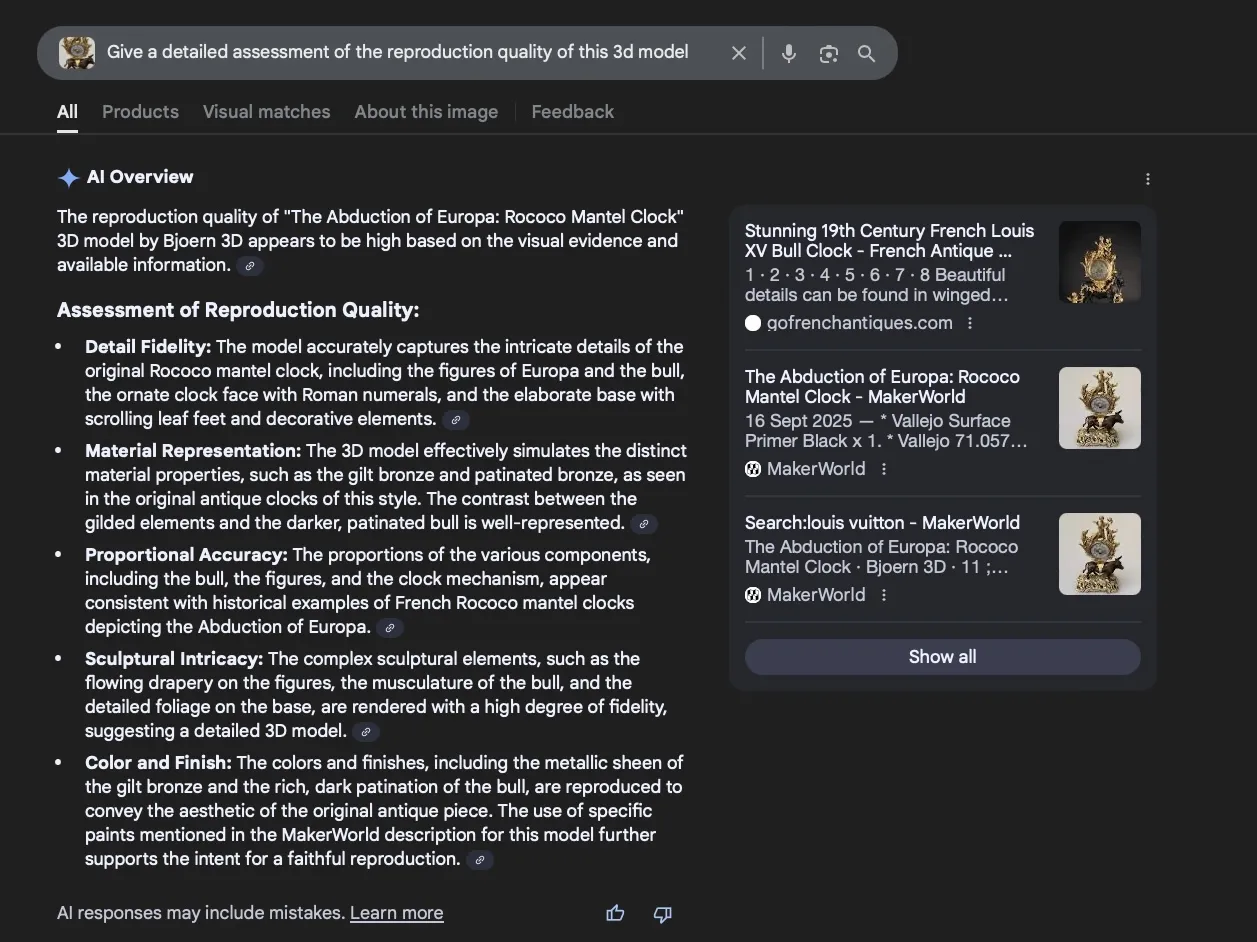The width and height of the screenshot is (1257, 942).
Task: Open options menu beside gofrenchantiques.com
Action: point(970,323)
